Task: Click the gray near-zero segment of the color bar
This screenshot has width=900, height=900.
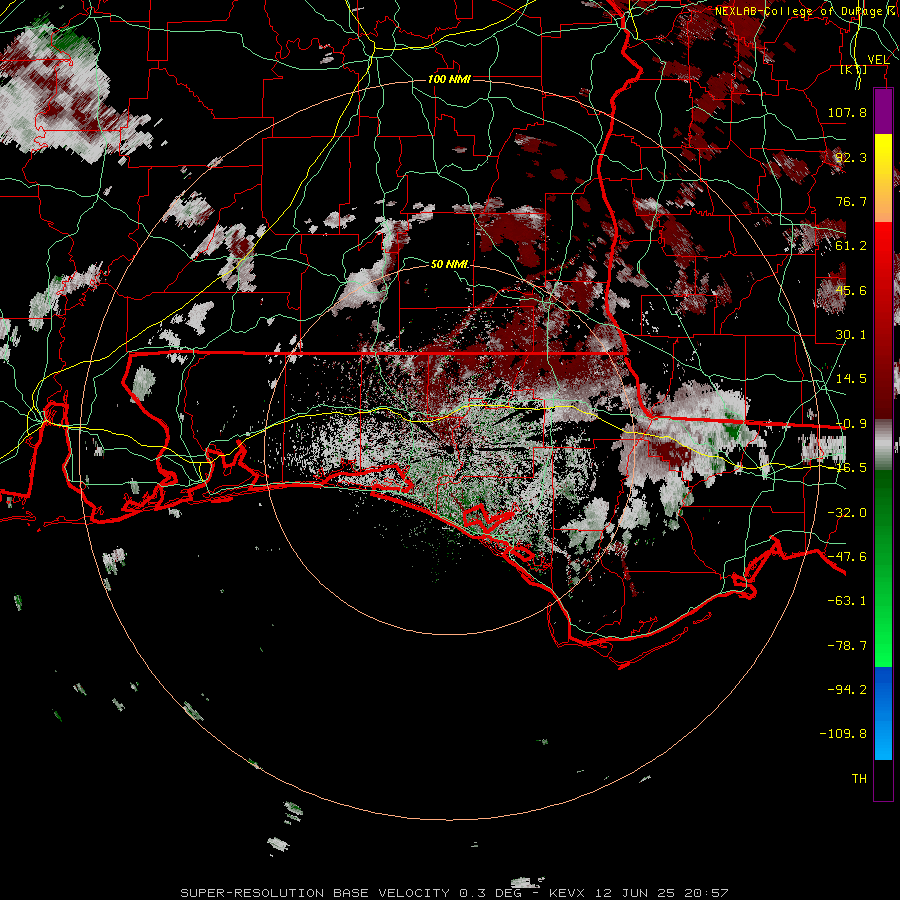Action: [x=883, y=444]
